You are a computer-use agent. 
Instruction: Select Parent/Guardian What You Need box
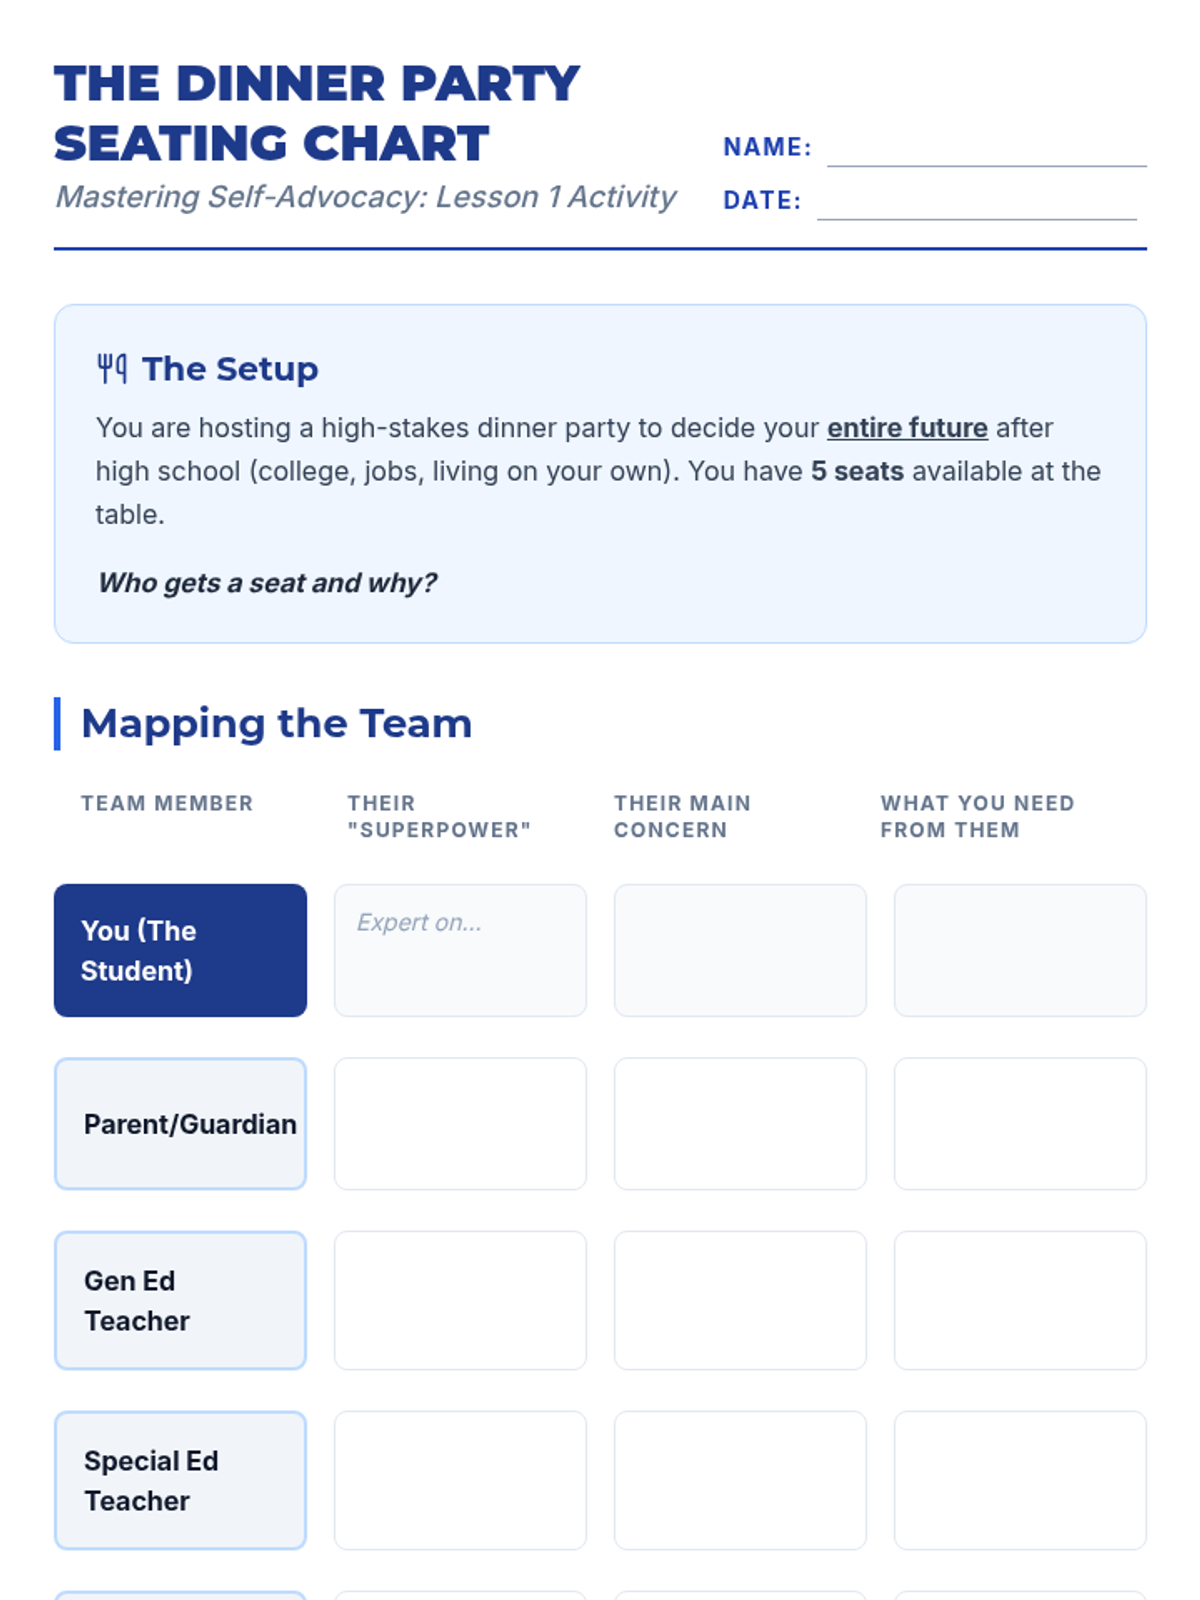[1020, 1124]
